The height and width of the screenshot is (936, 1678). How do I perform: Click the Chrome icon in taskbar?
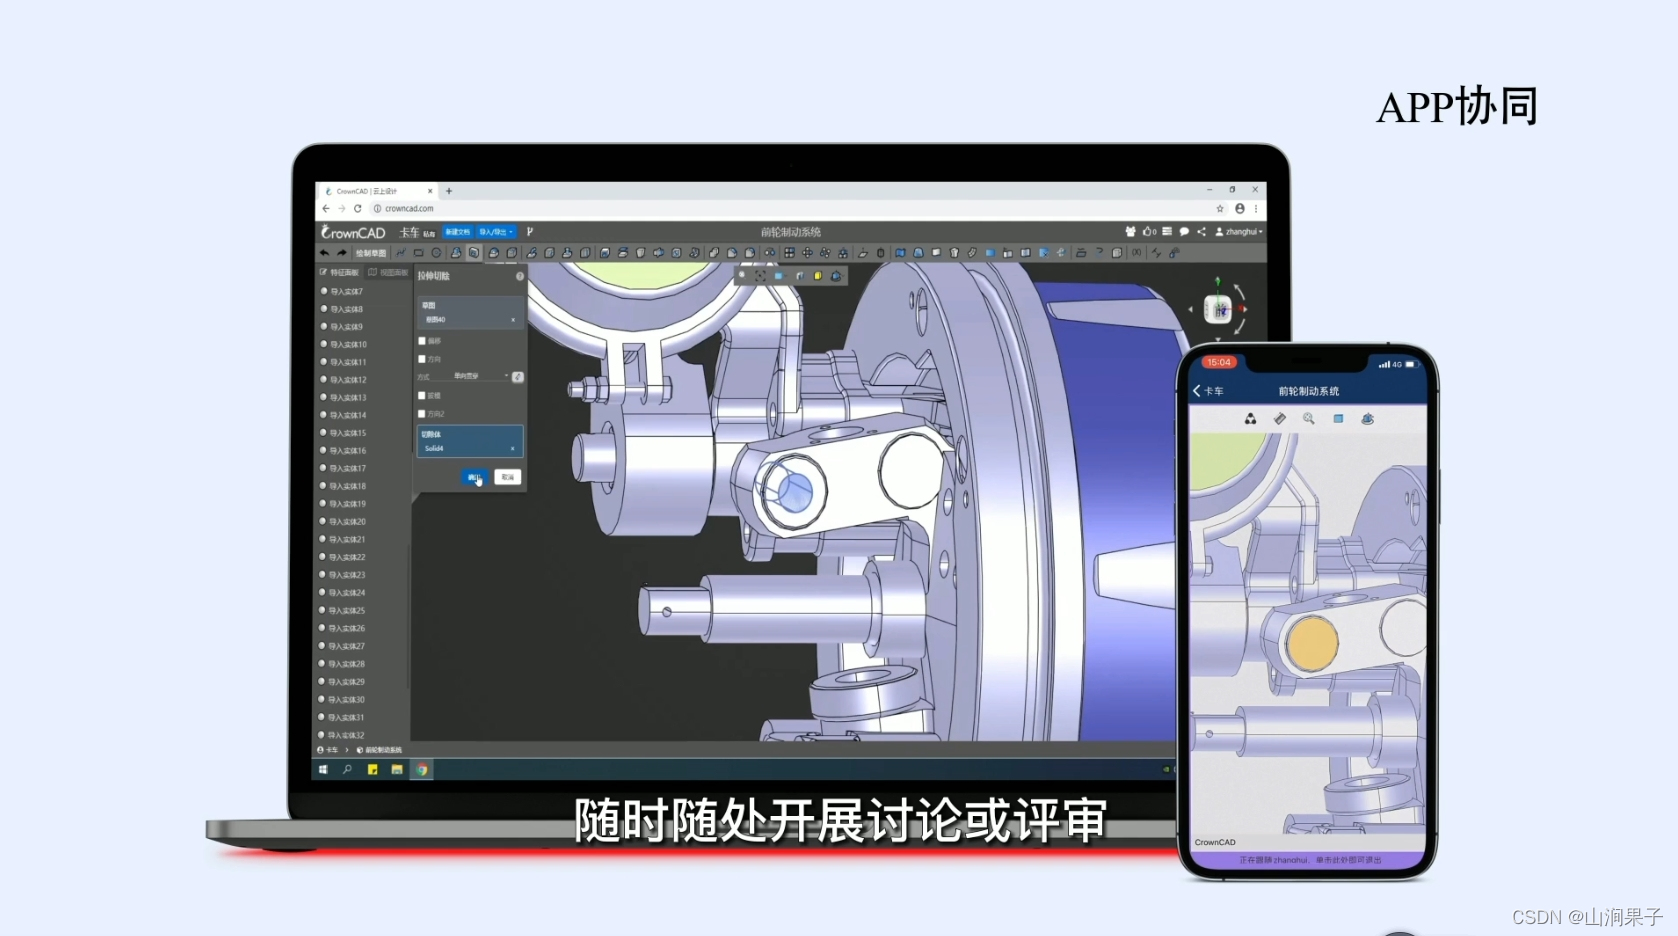pos(422,770)
